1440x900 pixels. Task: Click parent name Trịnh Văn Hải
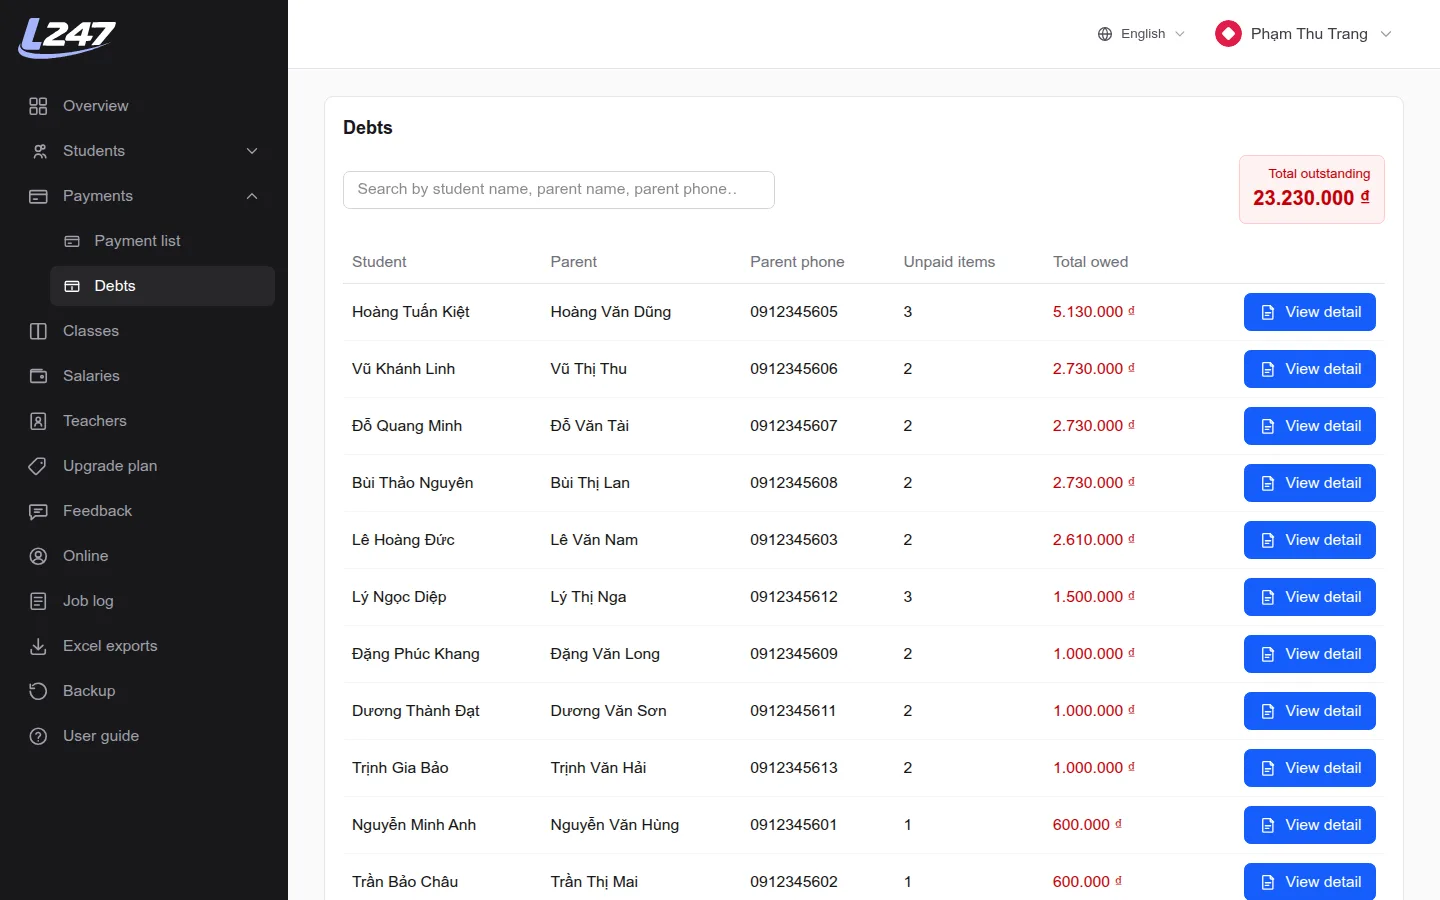pyautogui.click(x=598, y=768)
